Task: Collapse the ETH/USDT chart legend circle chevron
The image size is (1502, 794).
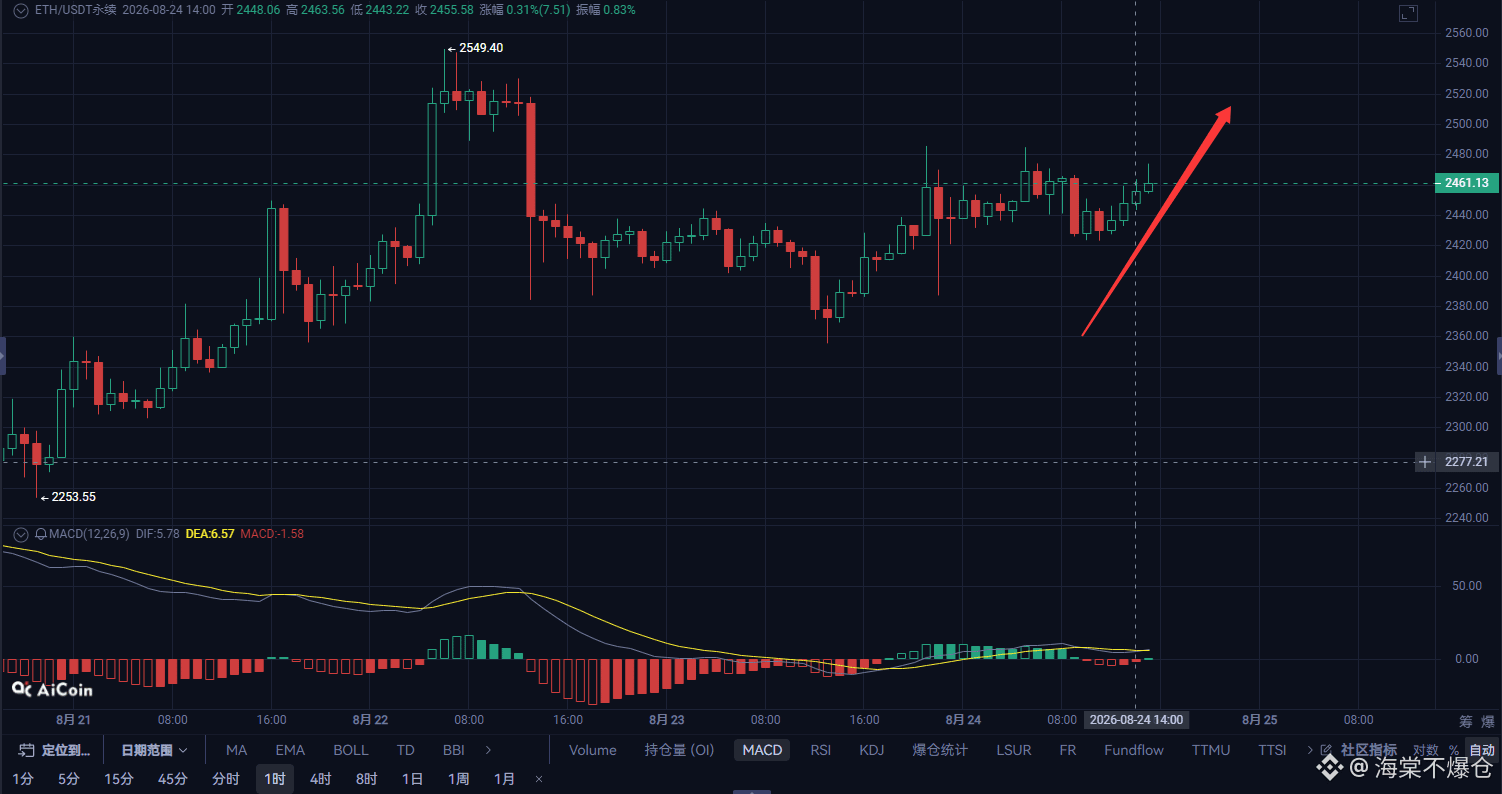Action: pyautogui.click(x=20, y=10)
